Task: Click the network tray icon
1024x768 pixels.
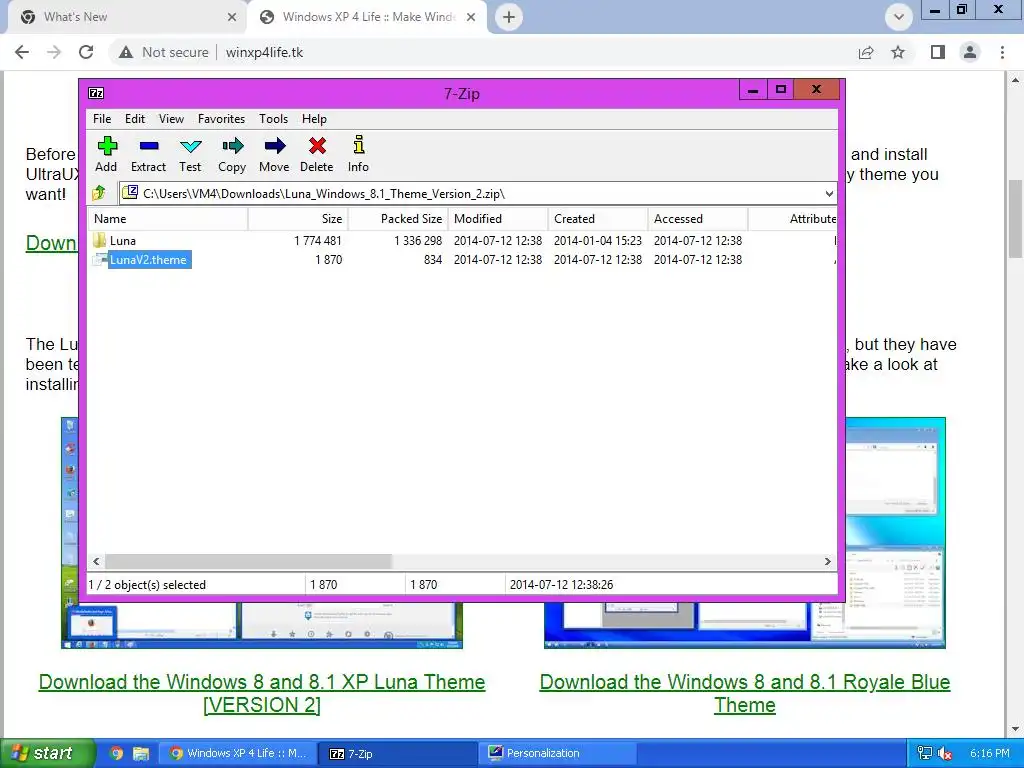Action: coord(924,753)
